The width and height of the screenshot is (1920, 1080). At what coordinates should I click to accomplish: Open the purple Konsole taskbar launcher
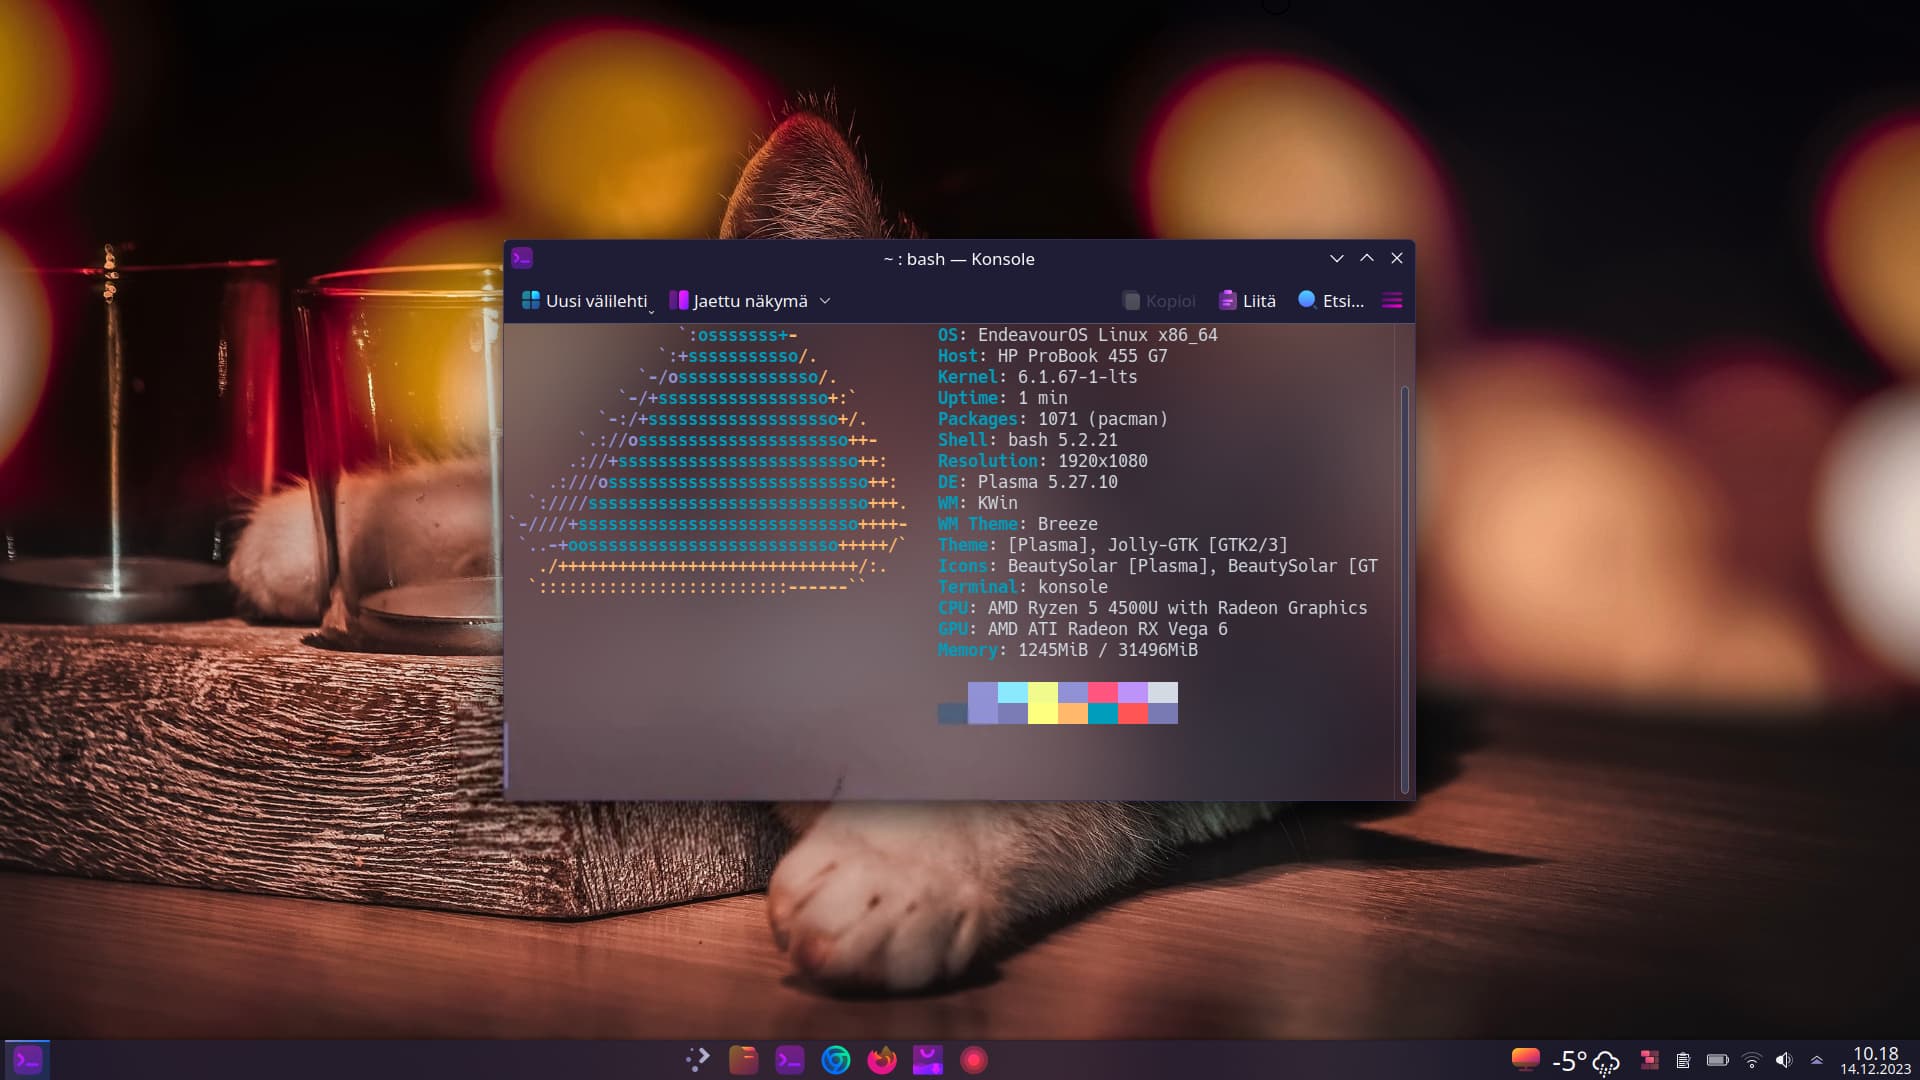790,1060
